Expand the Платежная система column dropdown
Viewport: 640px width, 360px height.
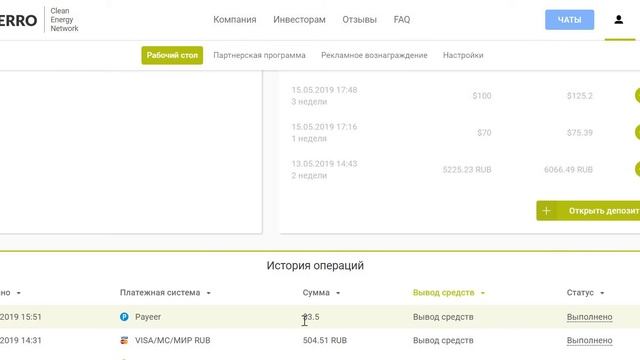208,293
